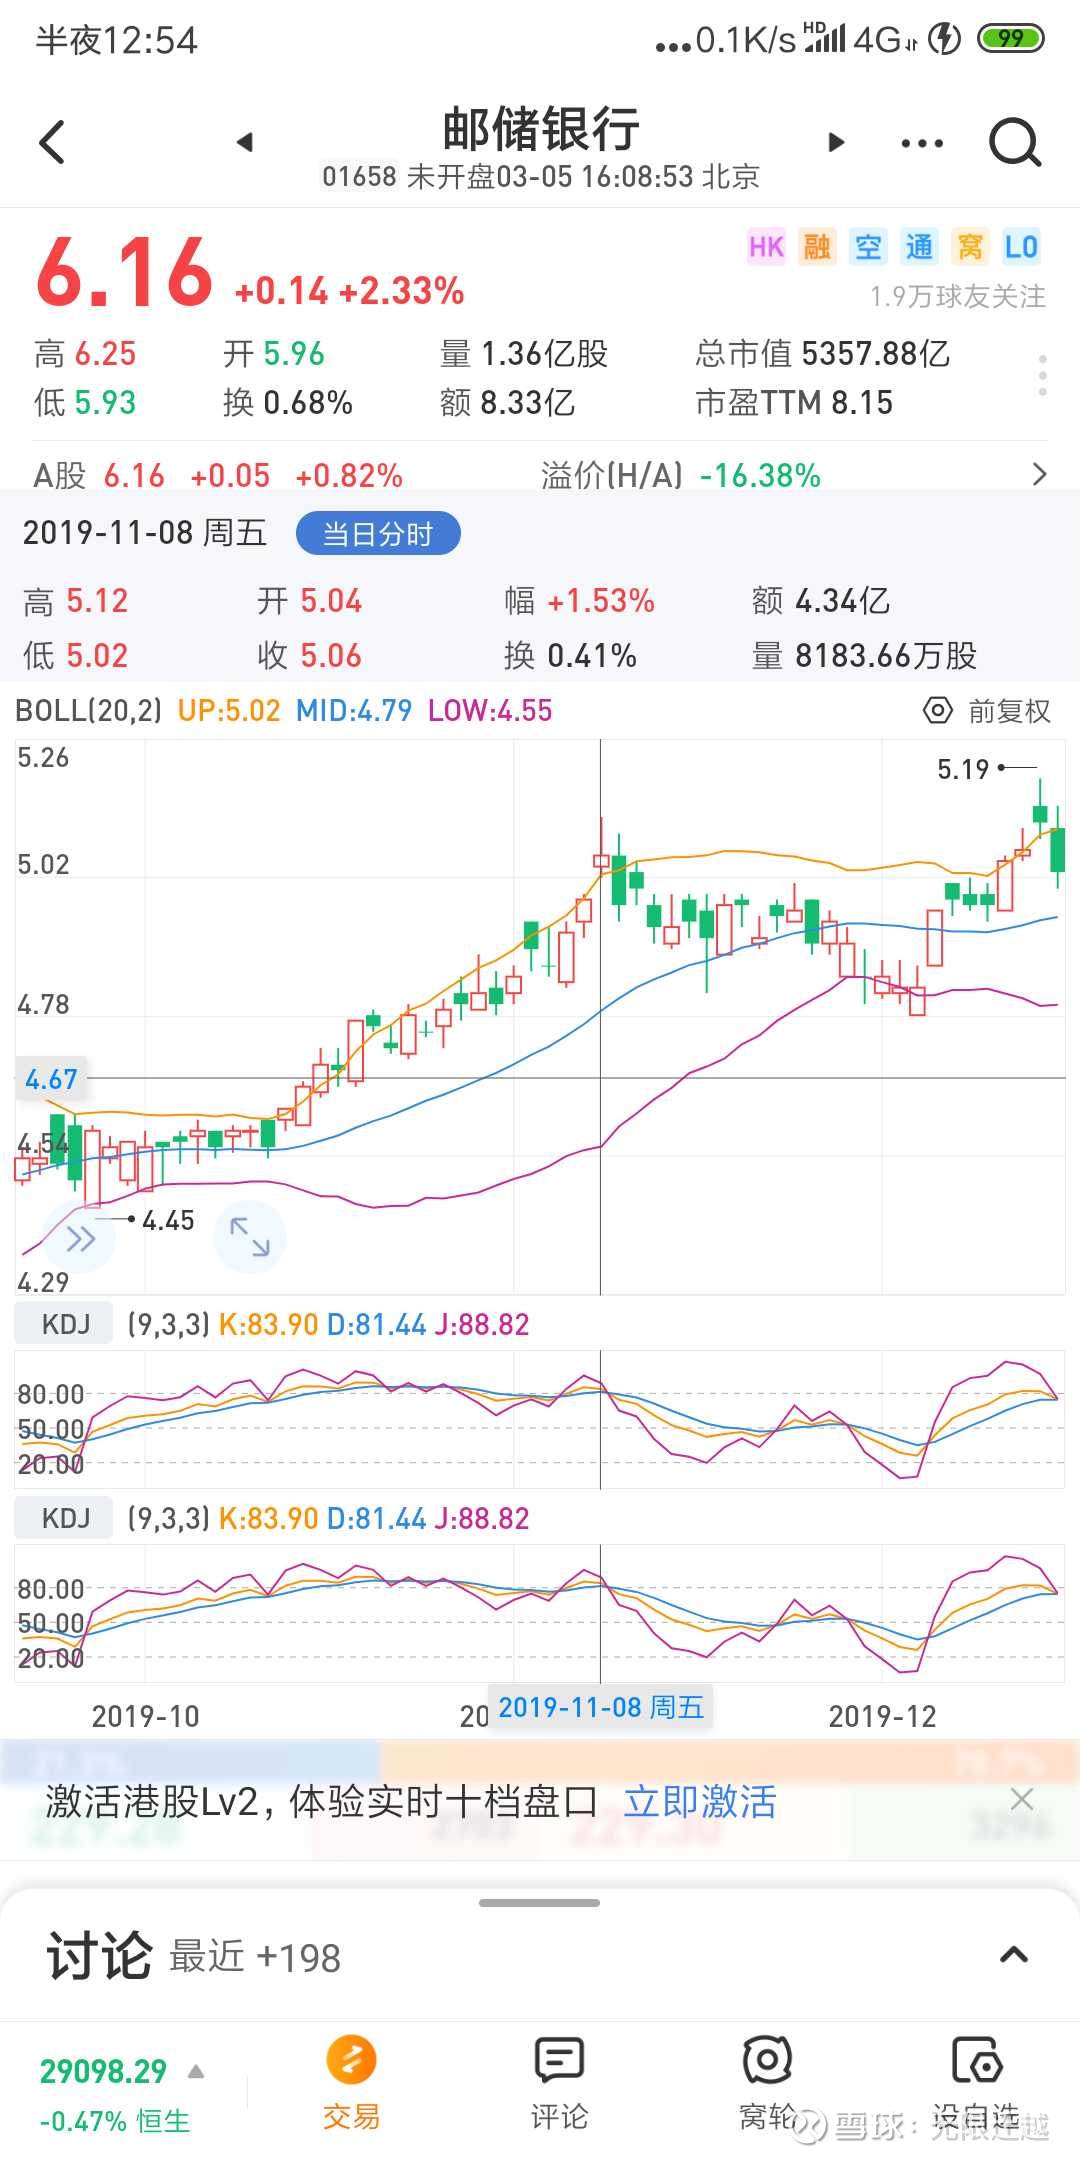Tap the 最近 +198 discussion count
Viewport: 1080px width, 2160px height.
tap(255, 1957)
